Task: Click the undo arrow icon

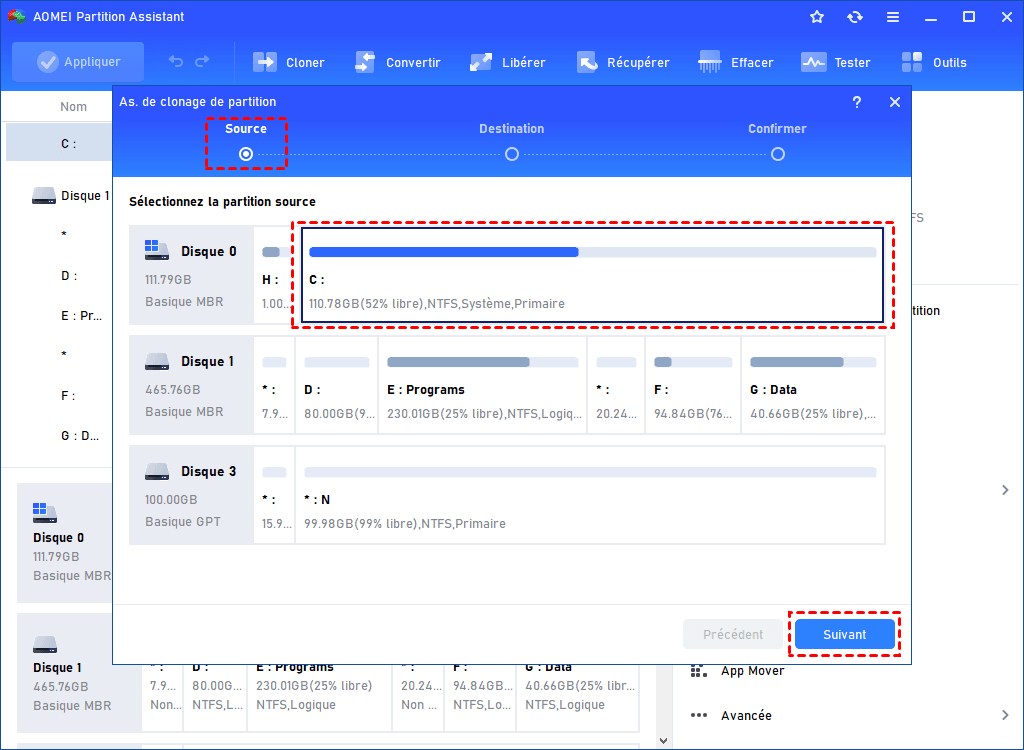Action: pyautogui.click(x=176, y=61)
